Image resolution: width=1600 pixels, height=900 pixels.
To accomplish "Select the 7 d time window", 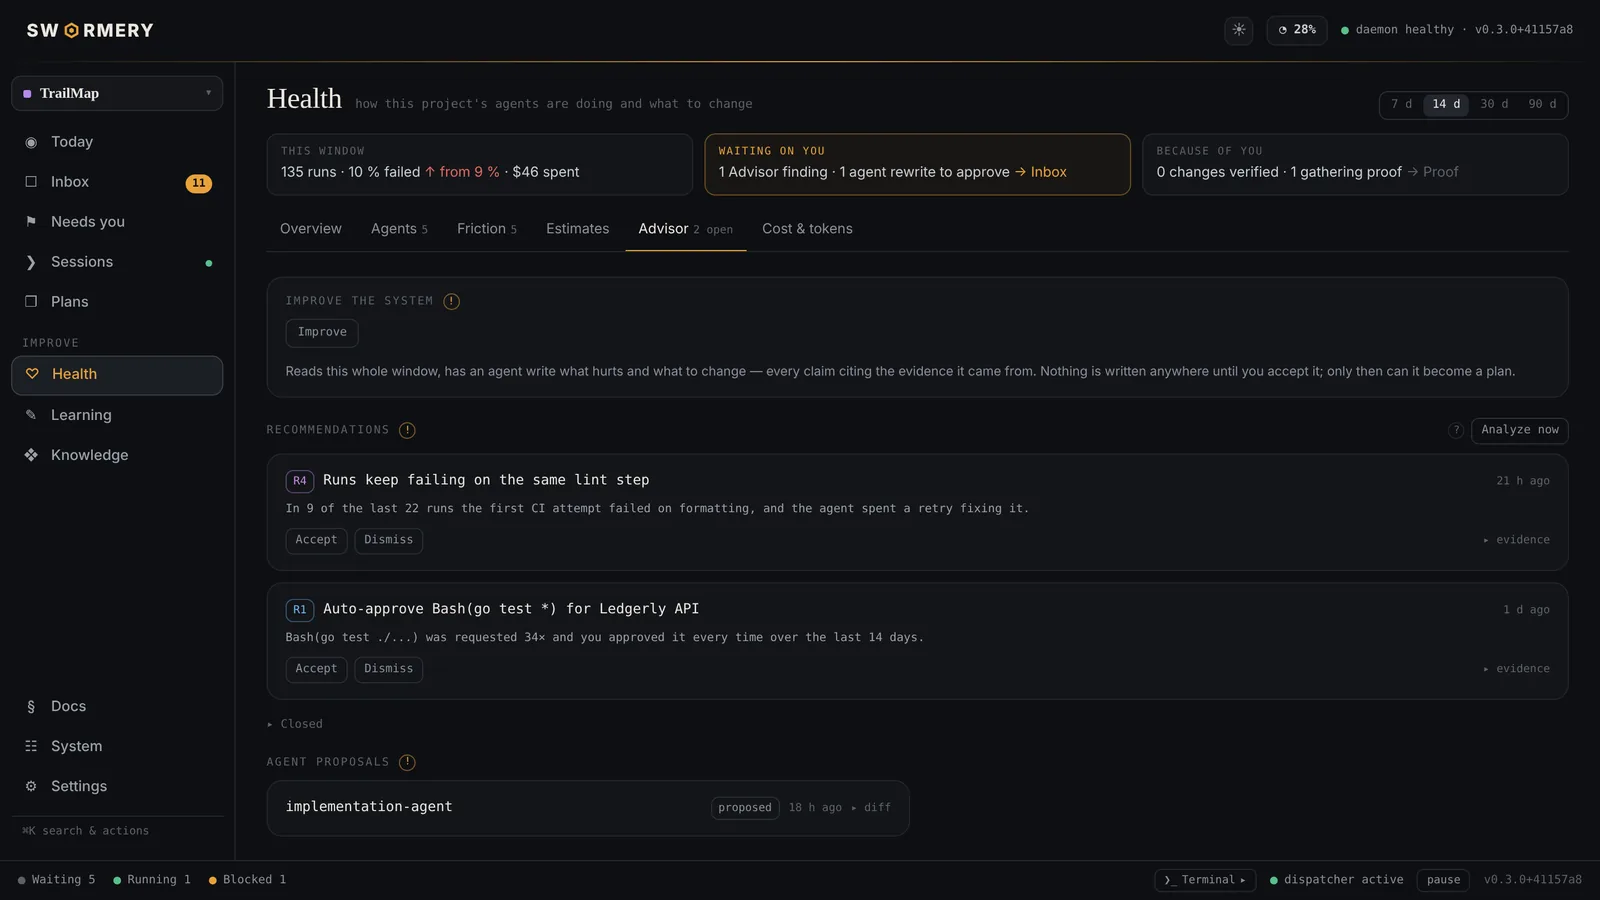I will [x=1402, y=104].
